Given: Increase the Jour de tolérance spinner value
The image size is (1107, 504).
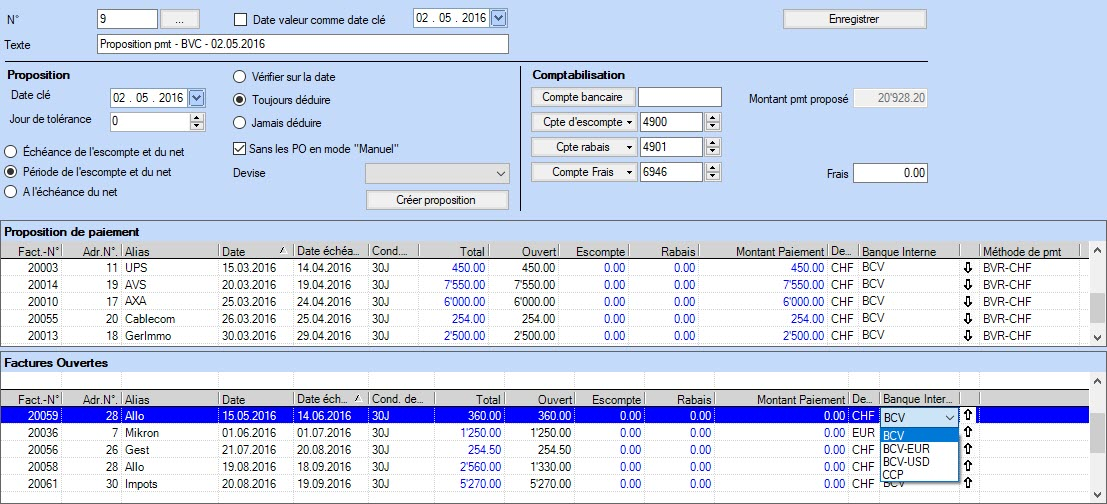Looking at the screenshot, I should [196, 116].
